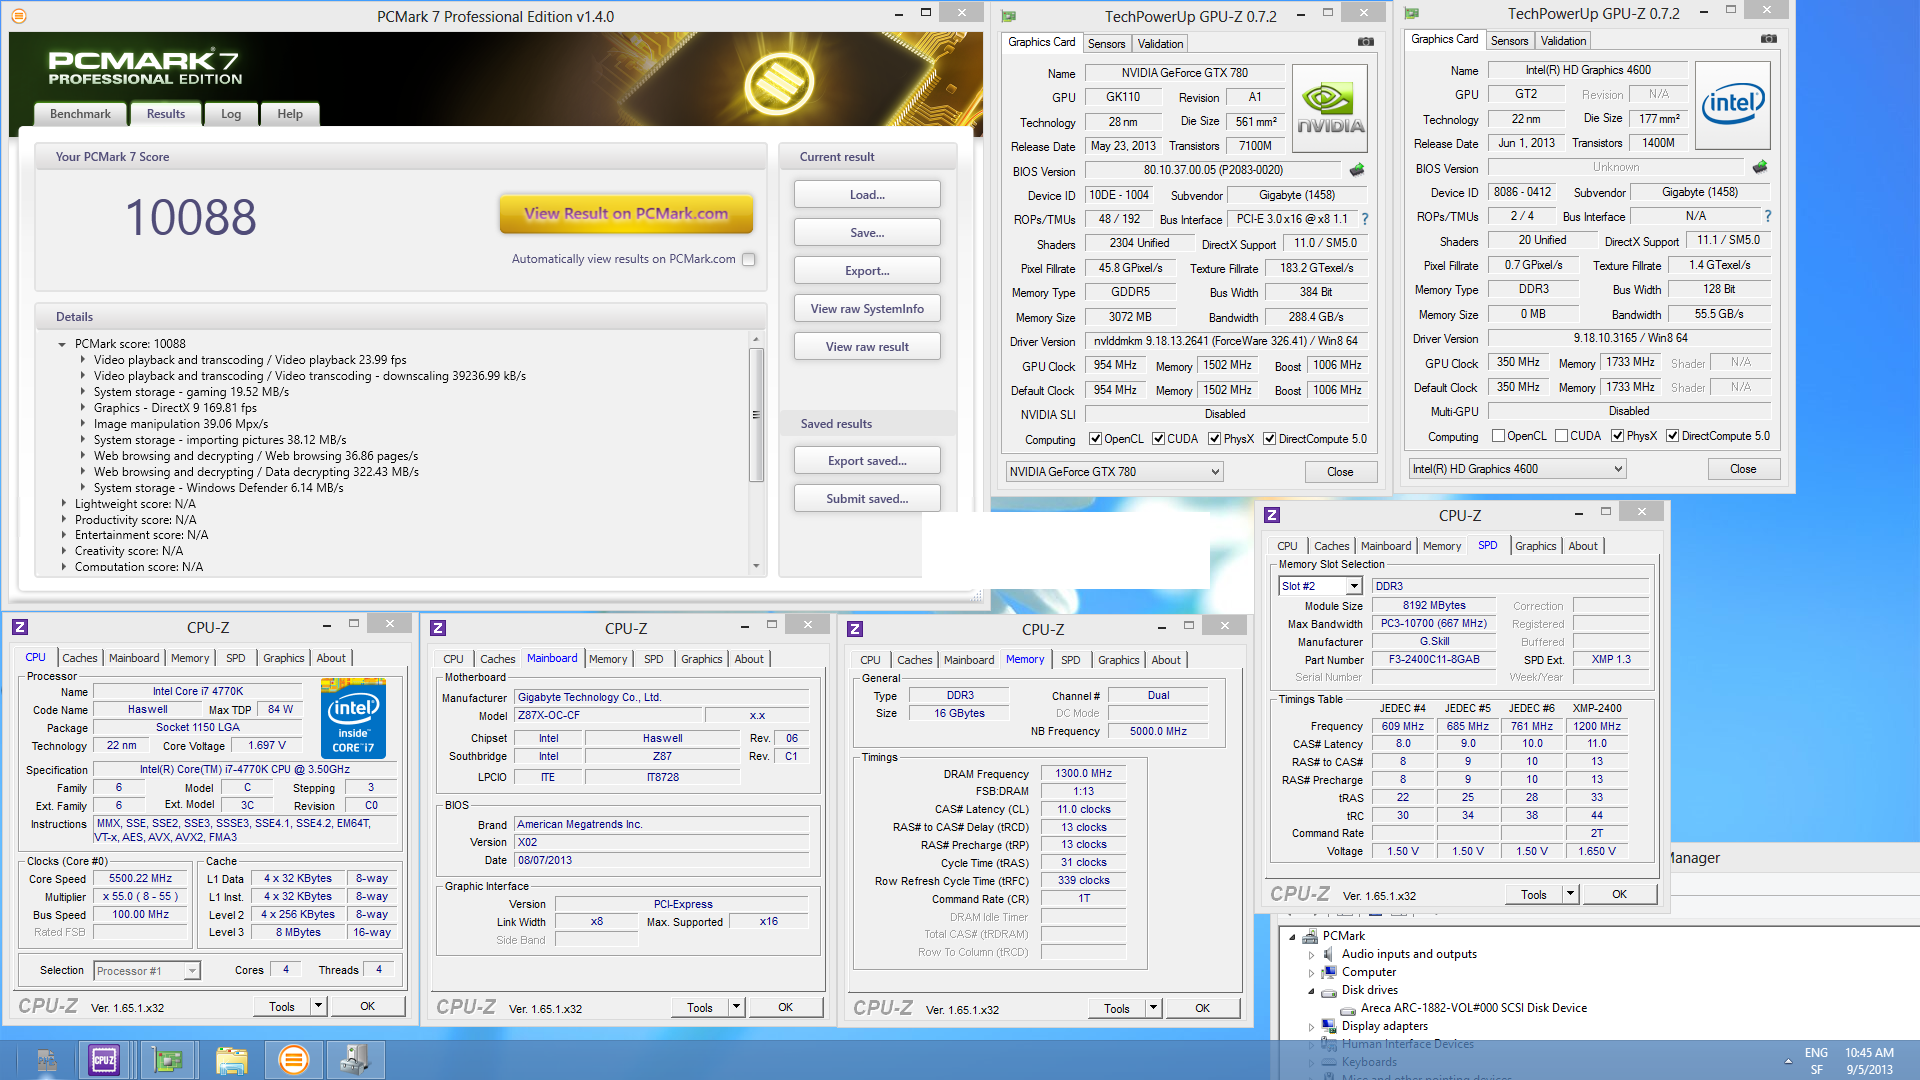Open Bus Interface question mark in Intel GPU-Z
The height and width of the screenshot is (1080, 1920).
coord(1767,216)
